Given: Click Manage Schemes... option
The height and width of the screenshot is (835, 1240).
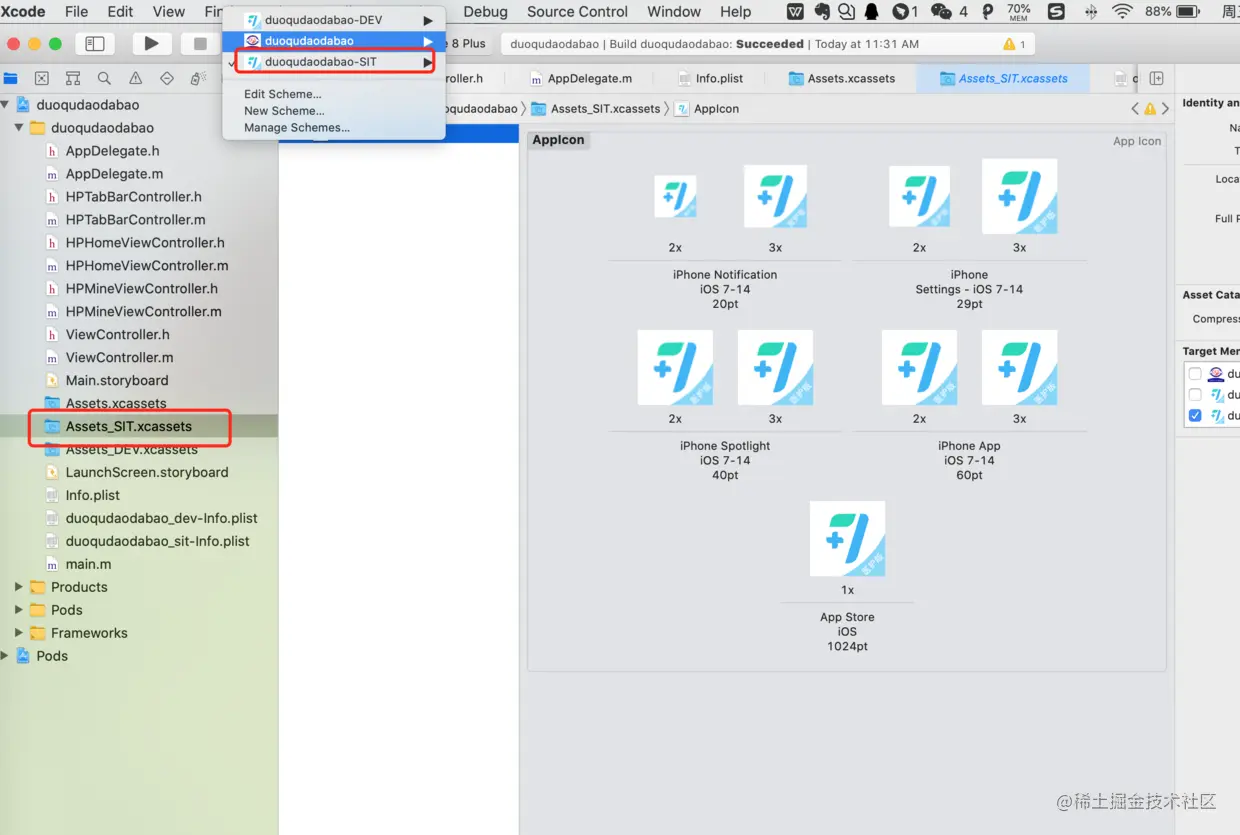Looking at the screenshot, I should (x=297, y=128).
